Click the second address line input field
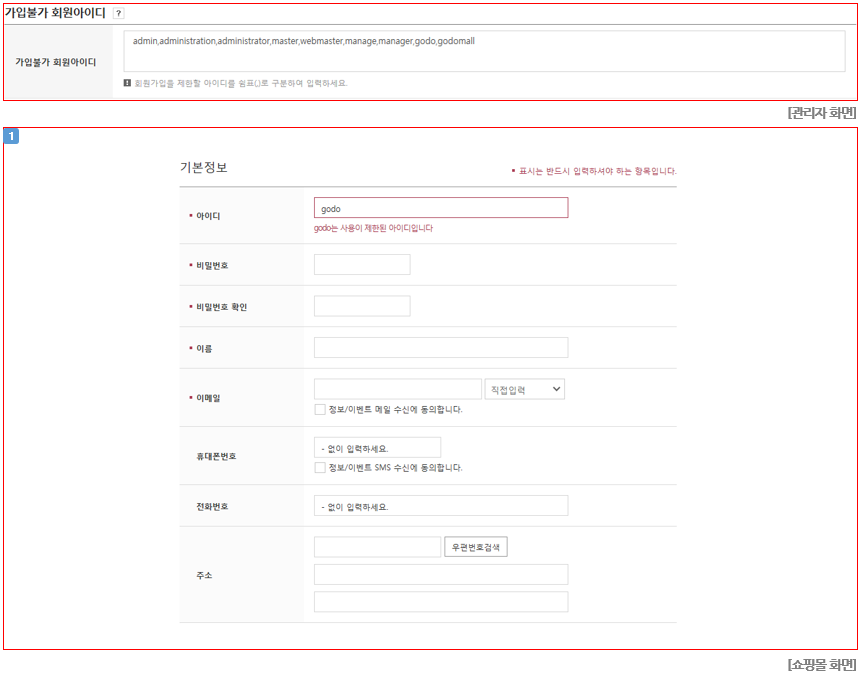The width and height of the screenshot is (861, 673). coord(441,602)
